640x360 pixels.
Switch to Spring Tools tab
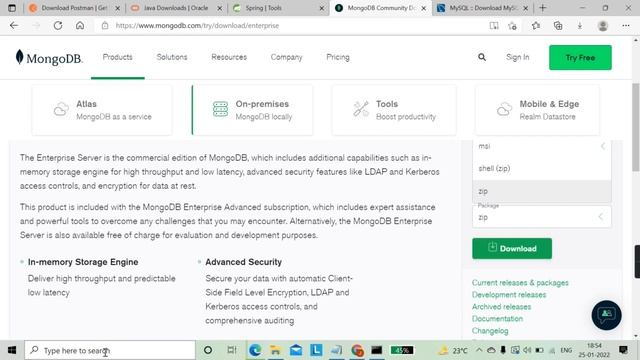pos(278,8)
